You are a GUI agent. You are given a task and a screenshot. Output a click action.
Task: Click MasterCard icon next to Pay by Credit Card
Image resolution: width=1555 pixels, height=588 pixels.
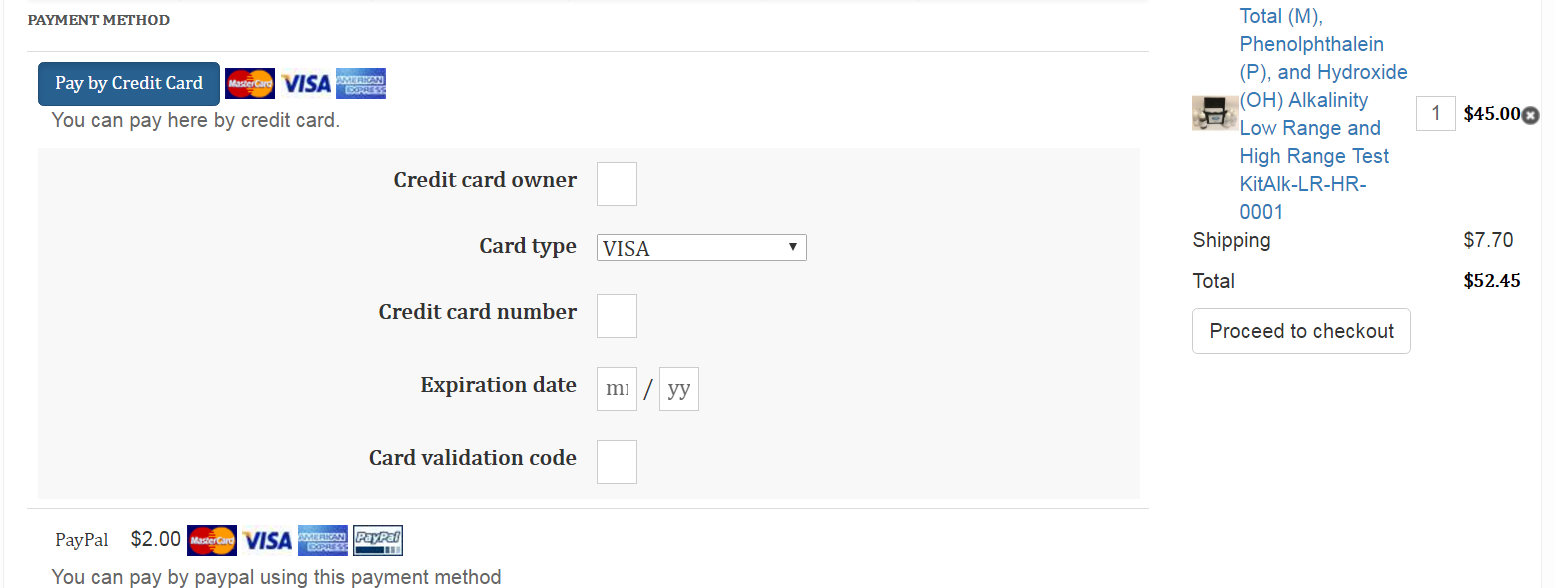pyautogui.click(x=249, y=84)
